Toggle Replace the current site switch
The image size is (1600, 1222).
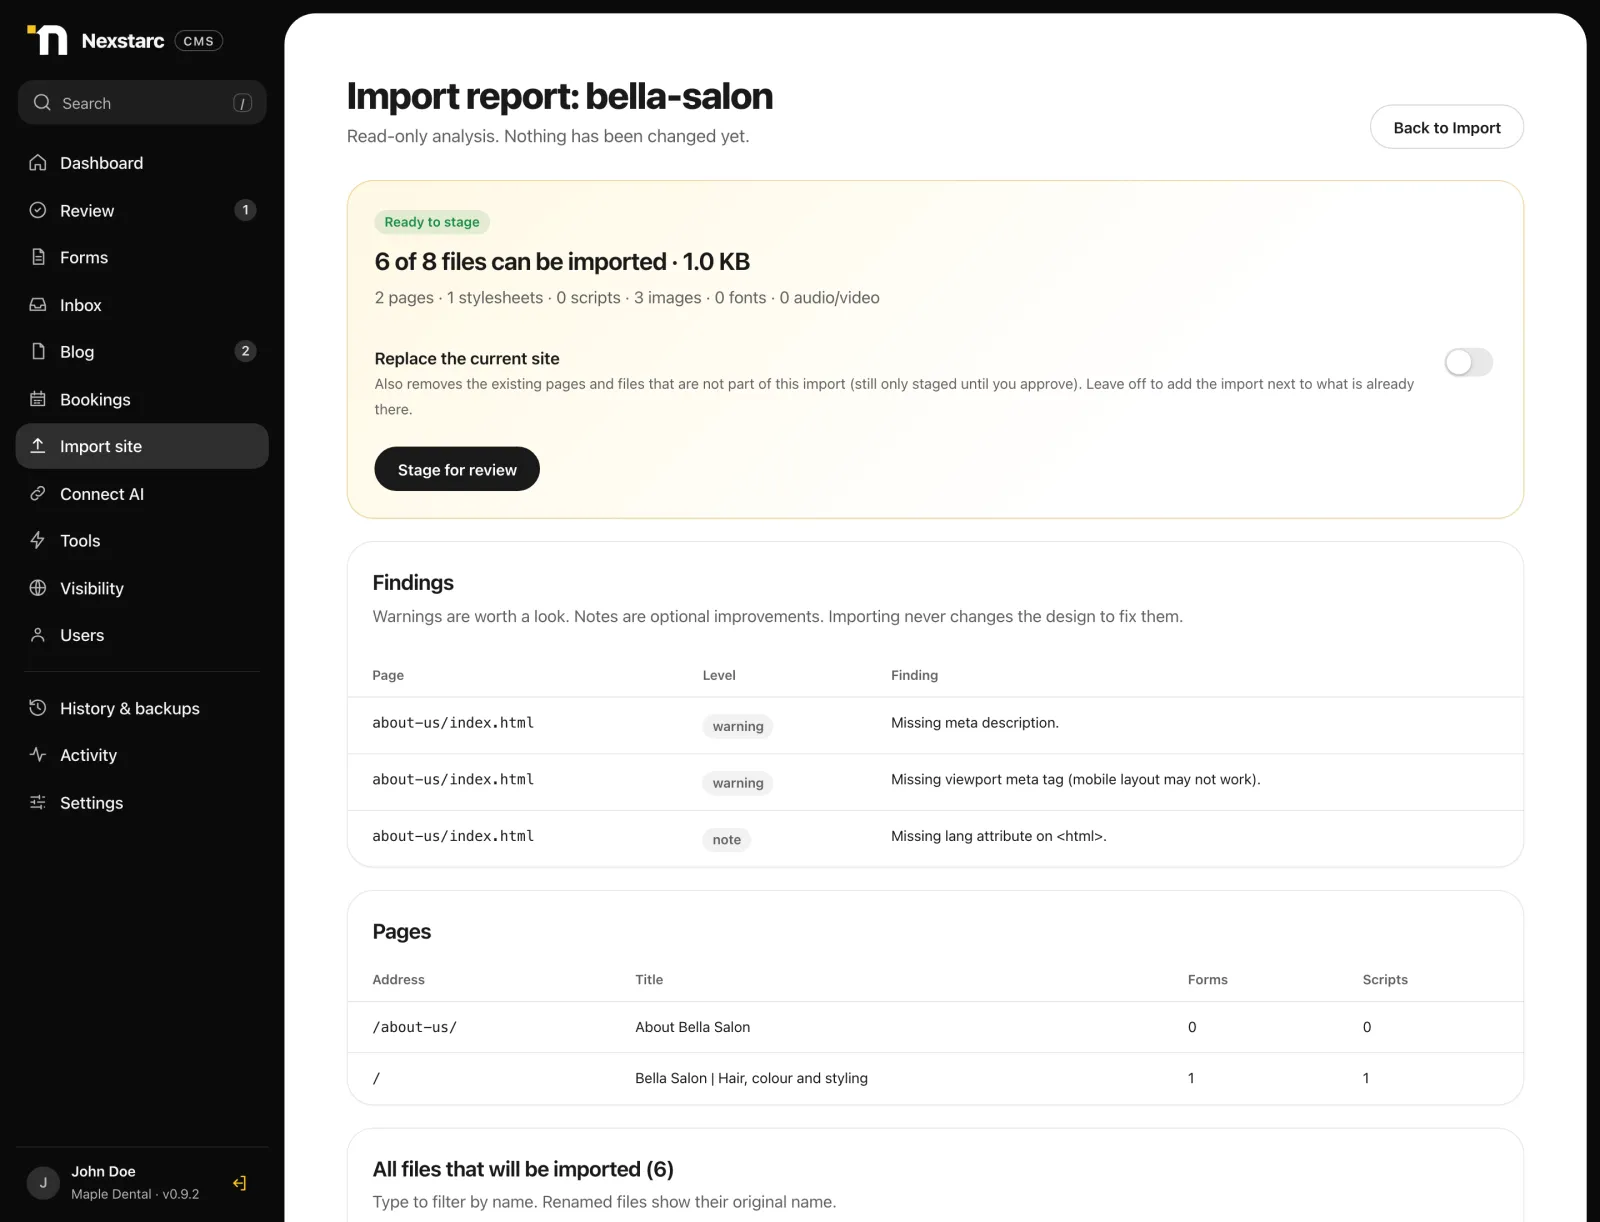click(1468, 362)
